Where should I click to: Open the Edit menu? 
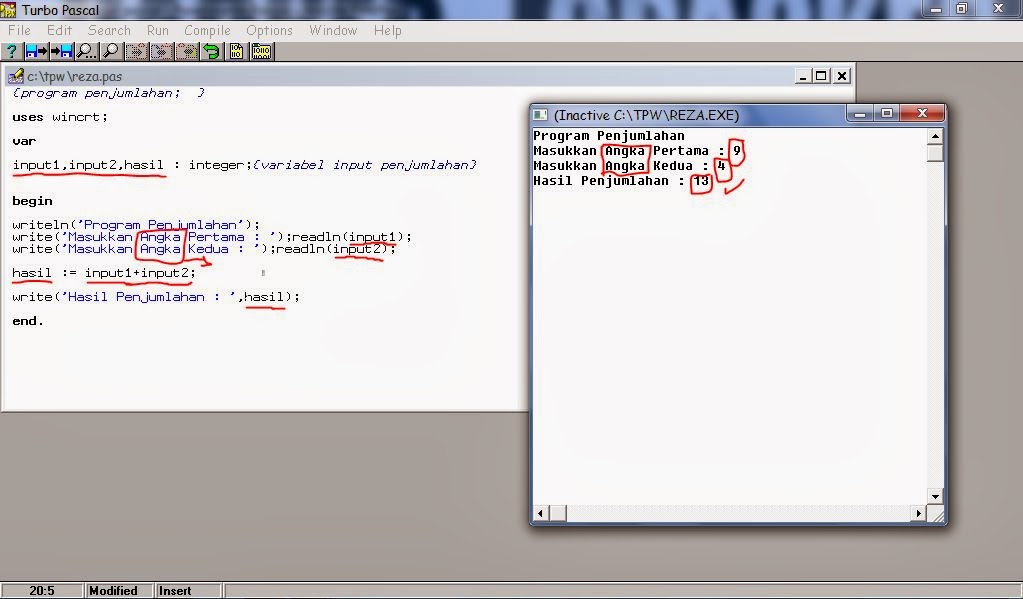59,30
